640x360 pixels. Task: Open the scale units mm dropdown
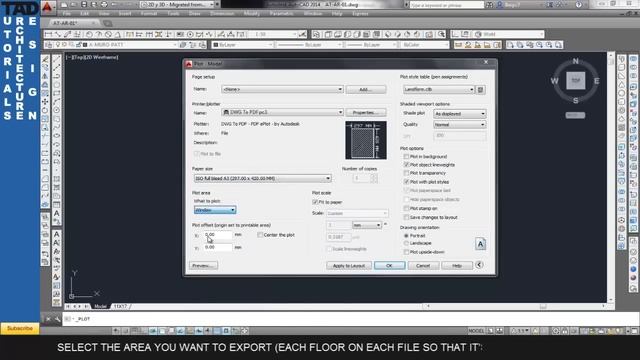click(367, 225)
